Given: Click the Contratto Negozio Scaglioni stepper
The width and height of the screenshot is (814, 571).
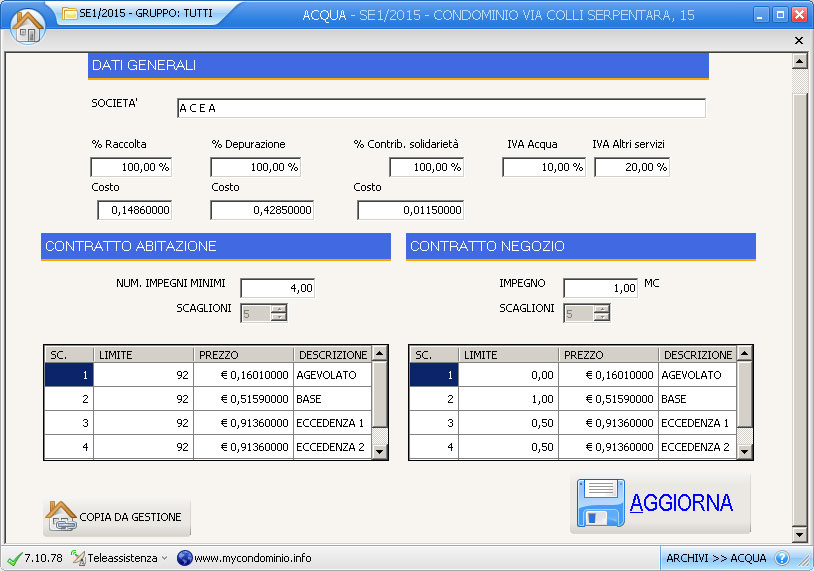Looking at the screenshot, I should pos(601,313).
